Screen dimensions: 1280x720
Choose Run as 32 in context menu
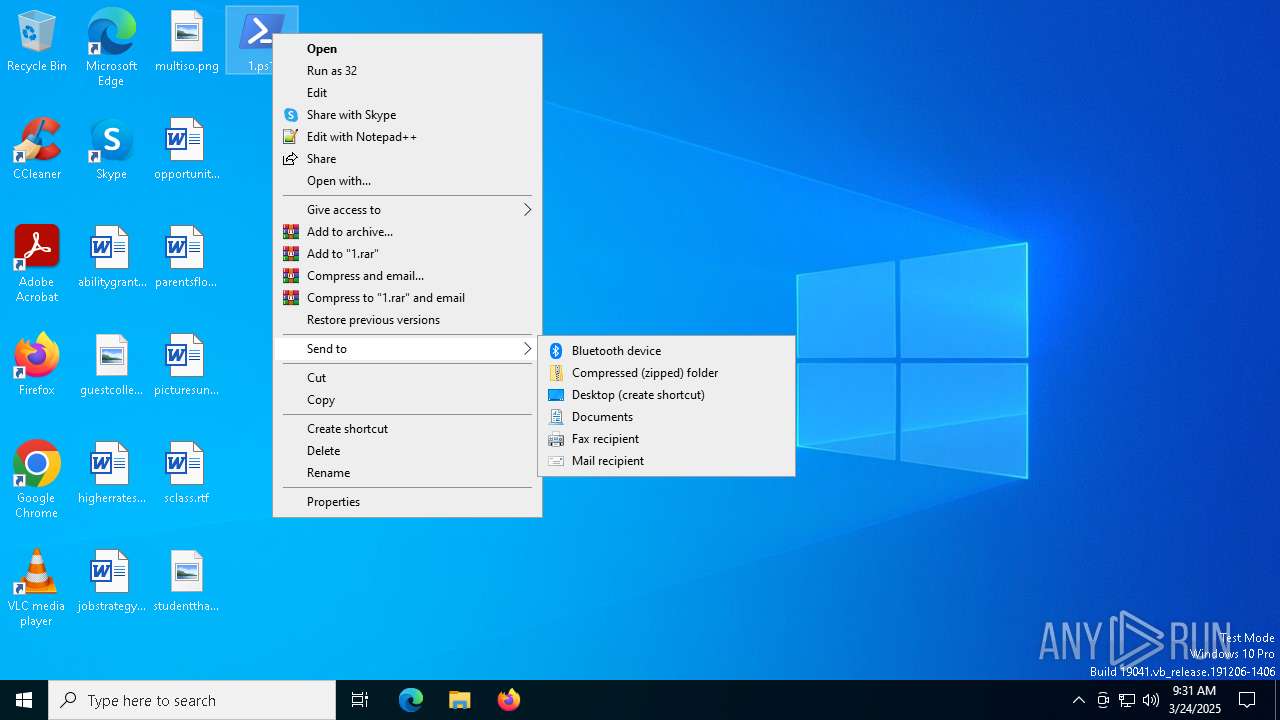(x=408, y=71)
